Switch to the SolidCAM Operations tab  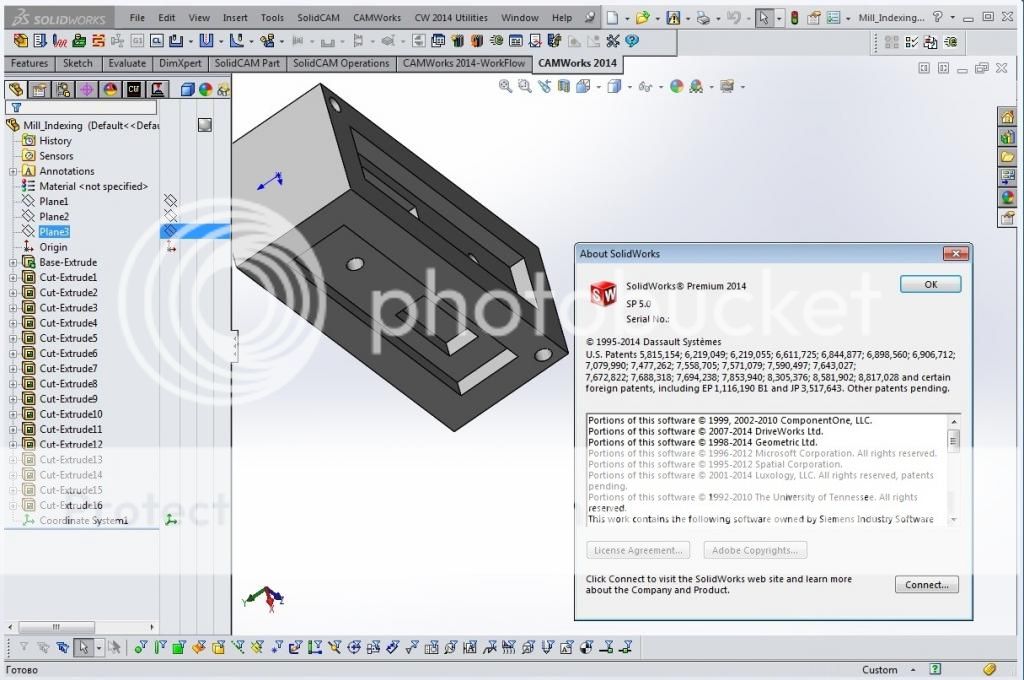click(341, 63)
